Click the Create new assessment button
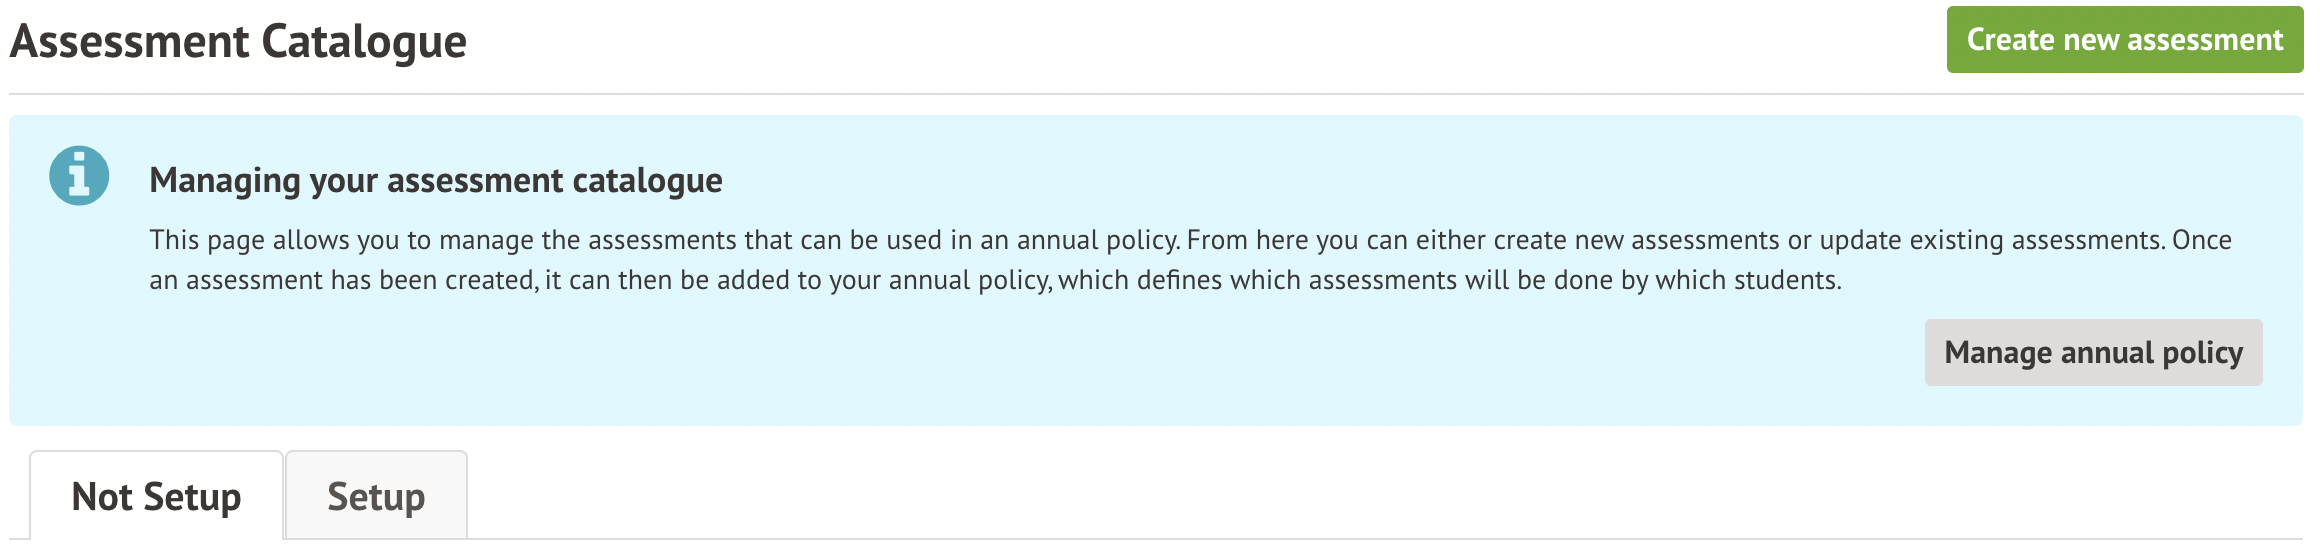This screenshot has height=550, width=2320. coord(2124,40)
